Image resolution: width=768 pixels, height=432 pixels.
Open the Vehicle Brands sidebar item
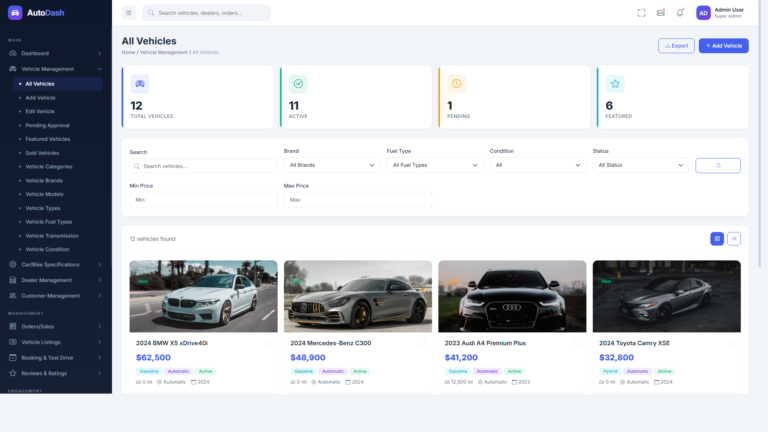pyautogui.click(x=58, y=180)
